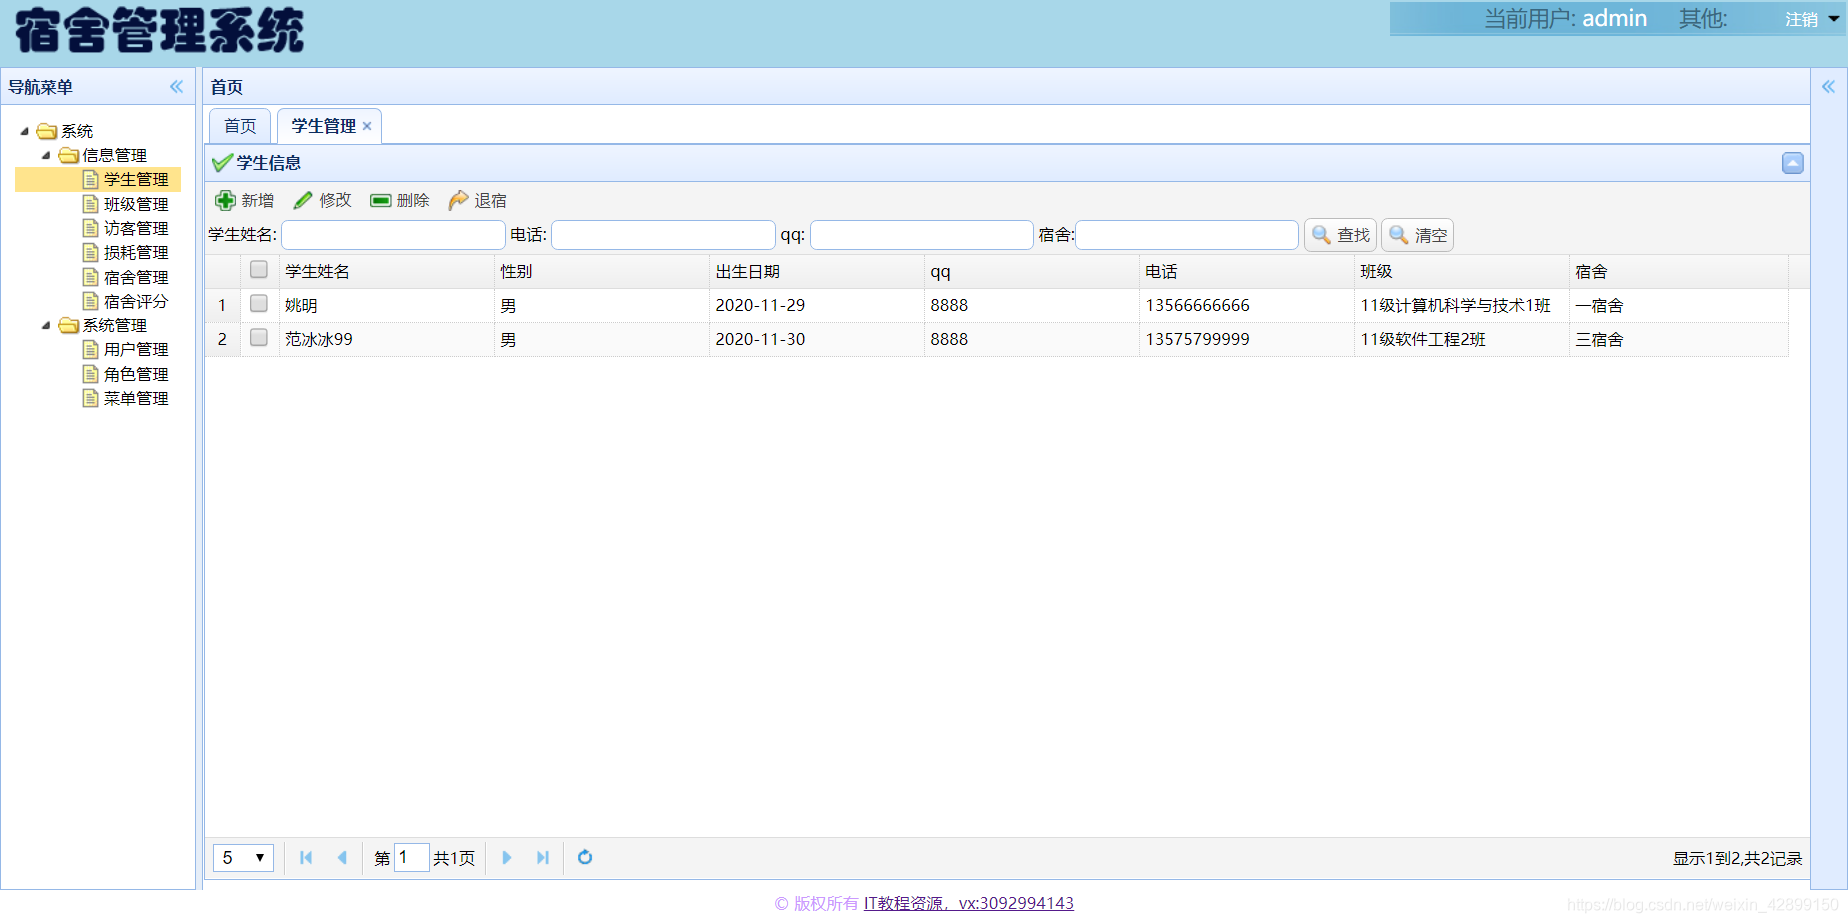Viewport: 1848px width, 923px height.
Task: Open 访客管理 in the navigation tree
Action: click(136, 228)
